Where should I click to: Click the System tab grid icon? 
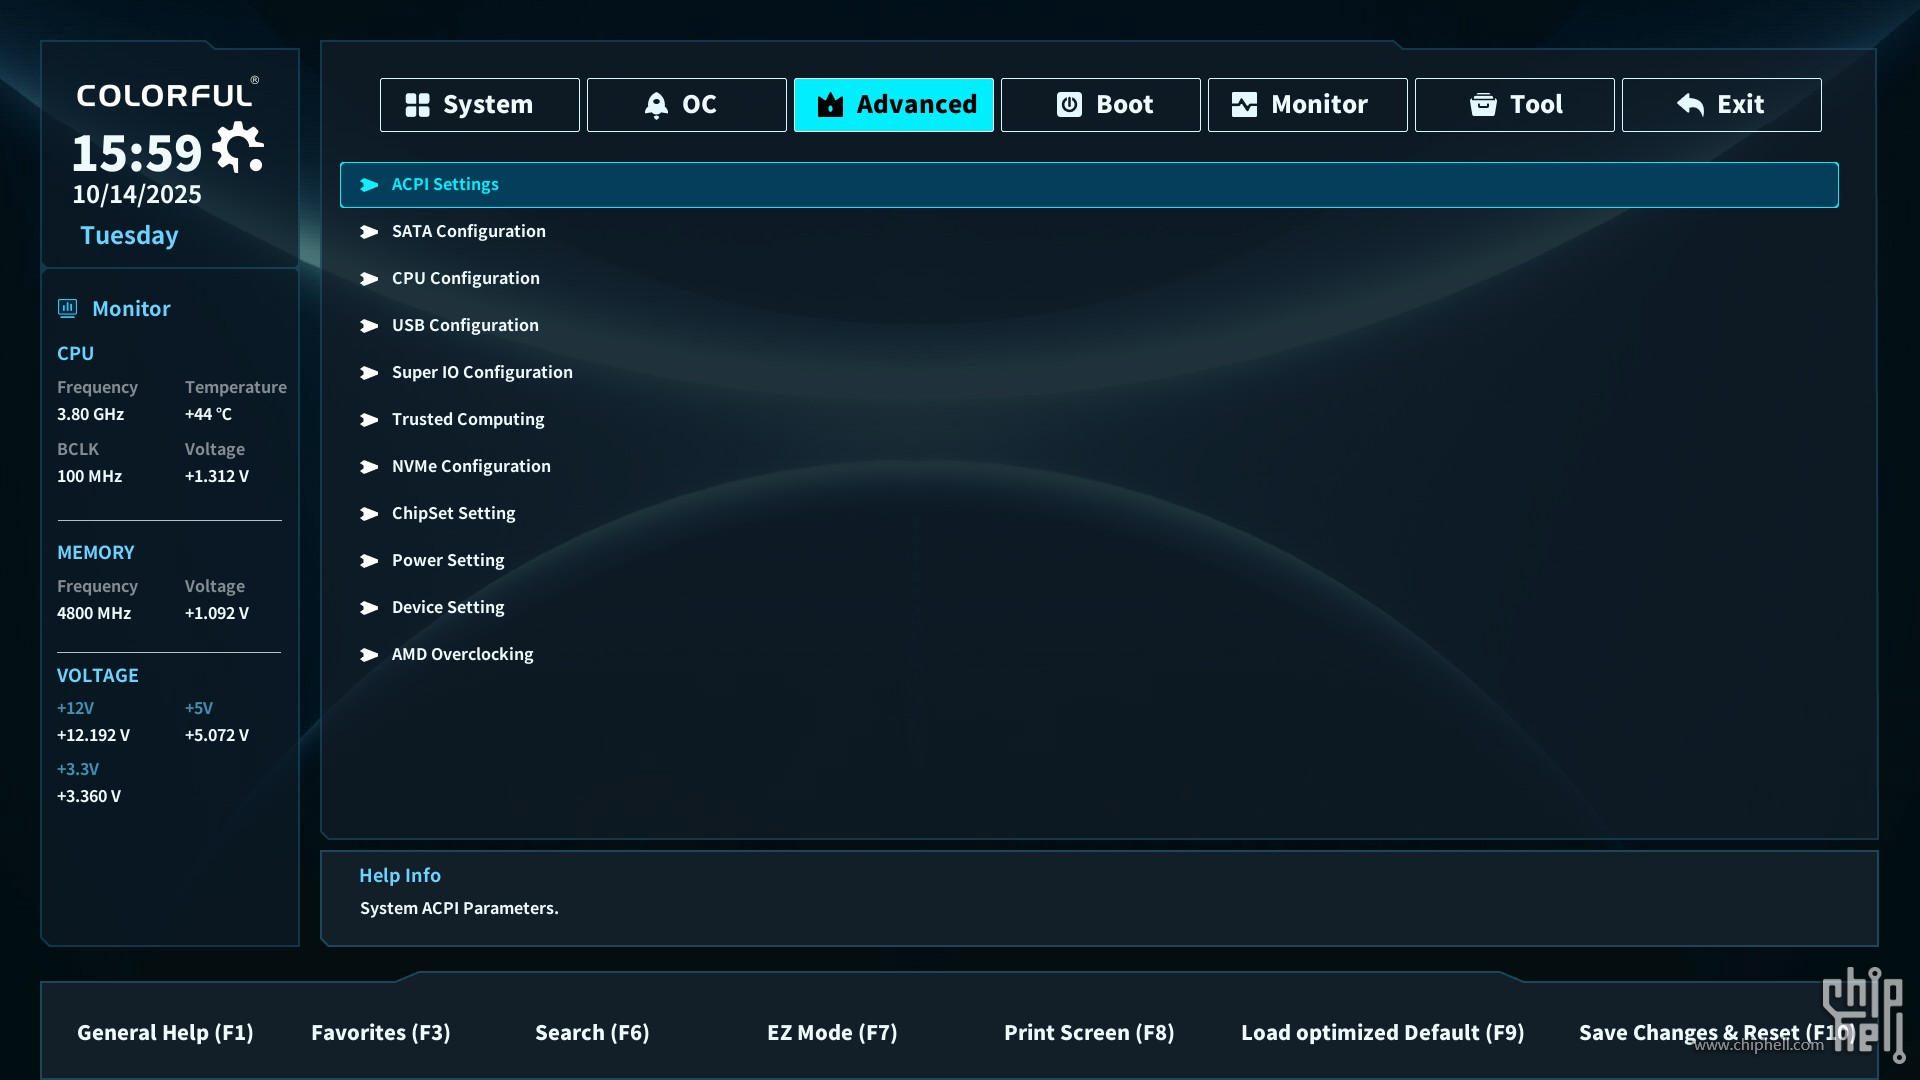point(417,105)
